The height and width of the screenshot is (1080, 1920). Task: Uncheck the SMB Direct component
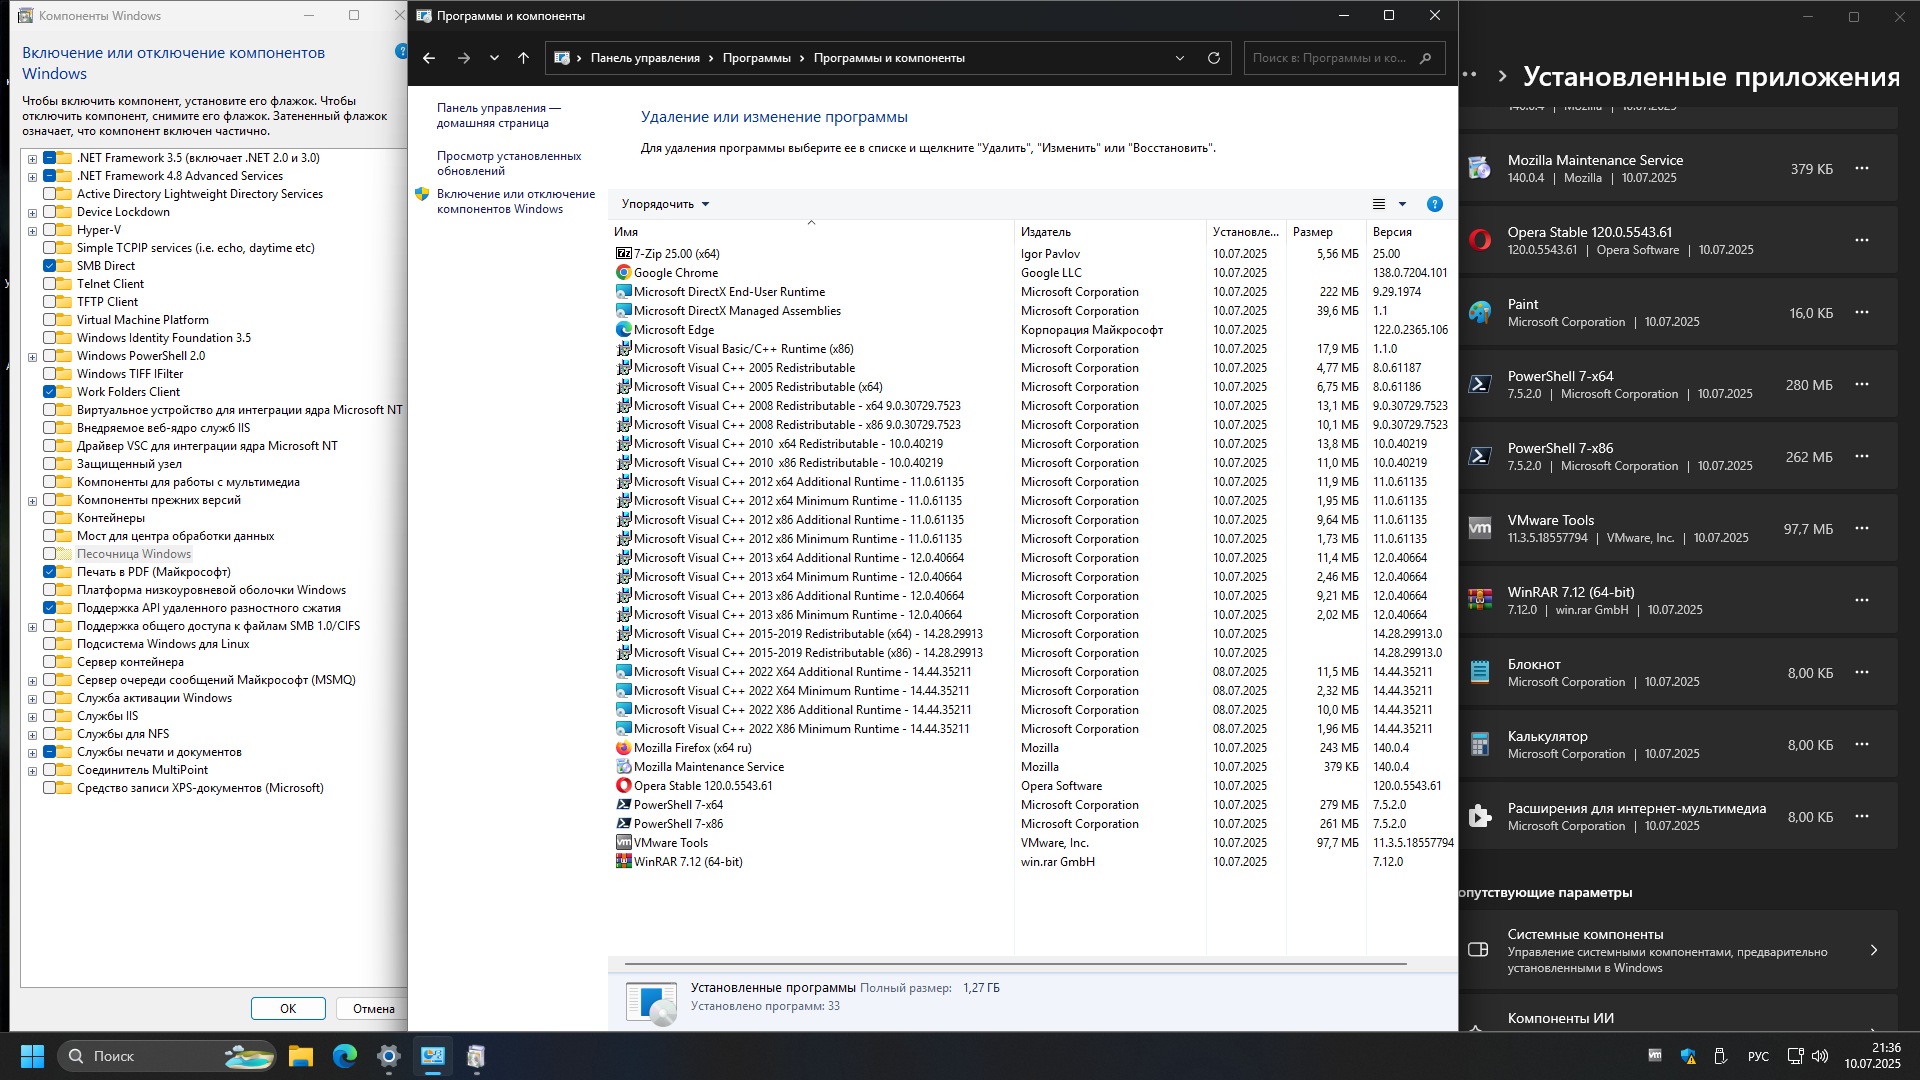tap(49, 266)
